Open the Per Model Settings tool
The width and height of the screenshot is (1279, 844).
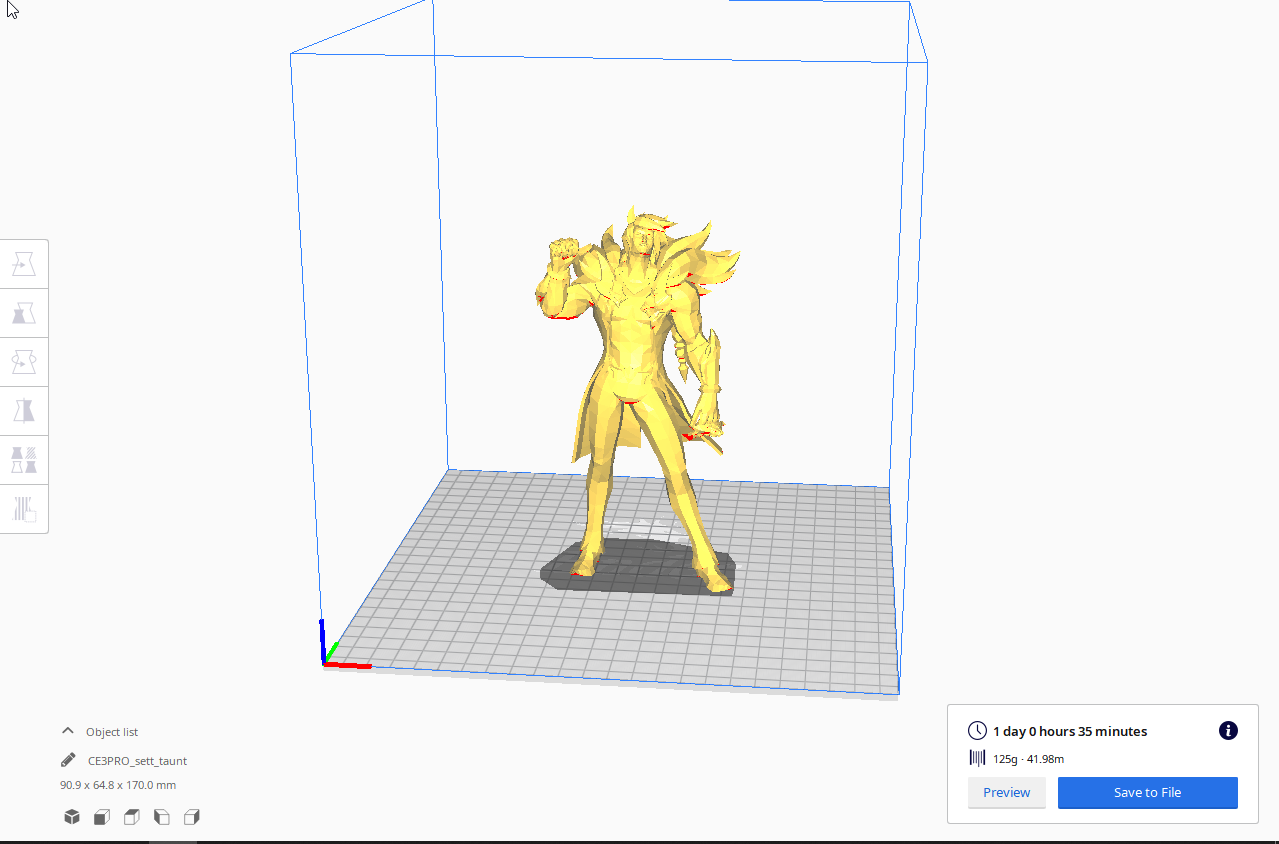(x=24, y=459)
